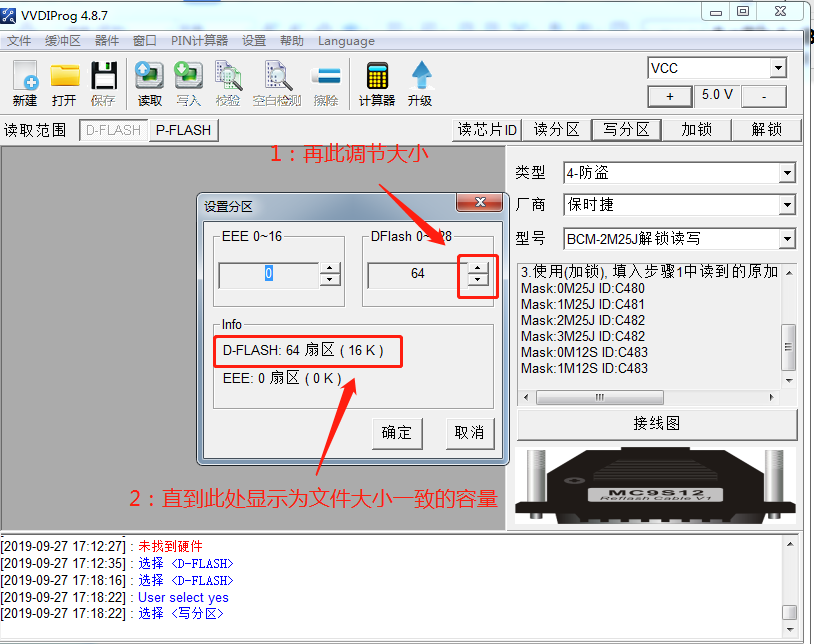Open the PIN计算器 menu
The height and width of the screenshot is (644, 814).
[199, 41]
